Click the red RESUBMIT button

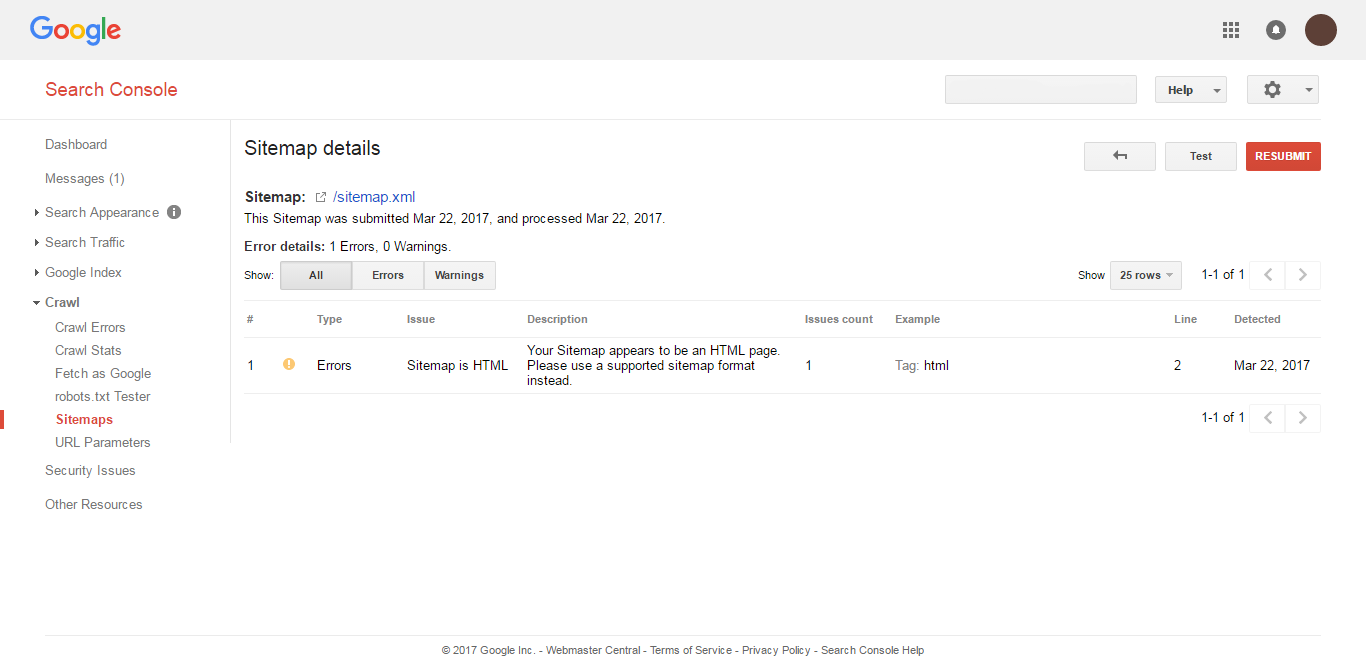1283,156
